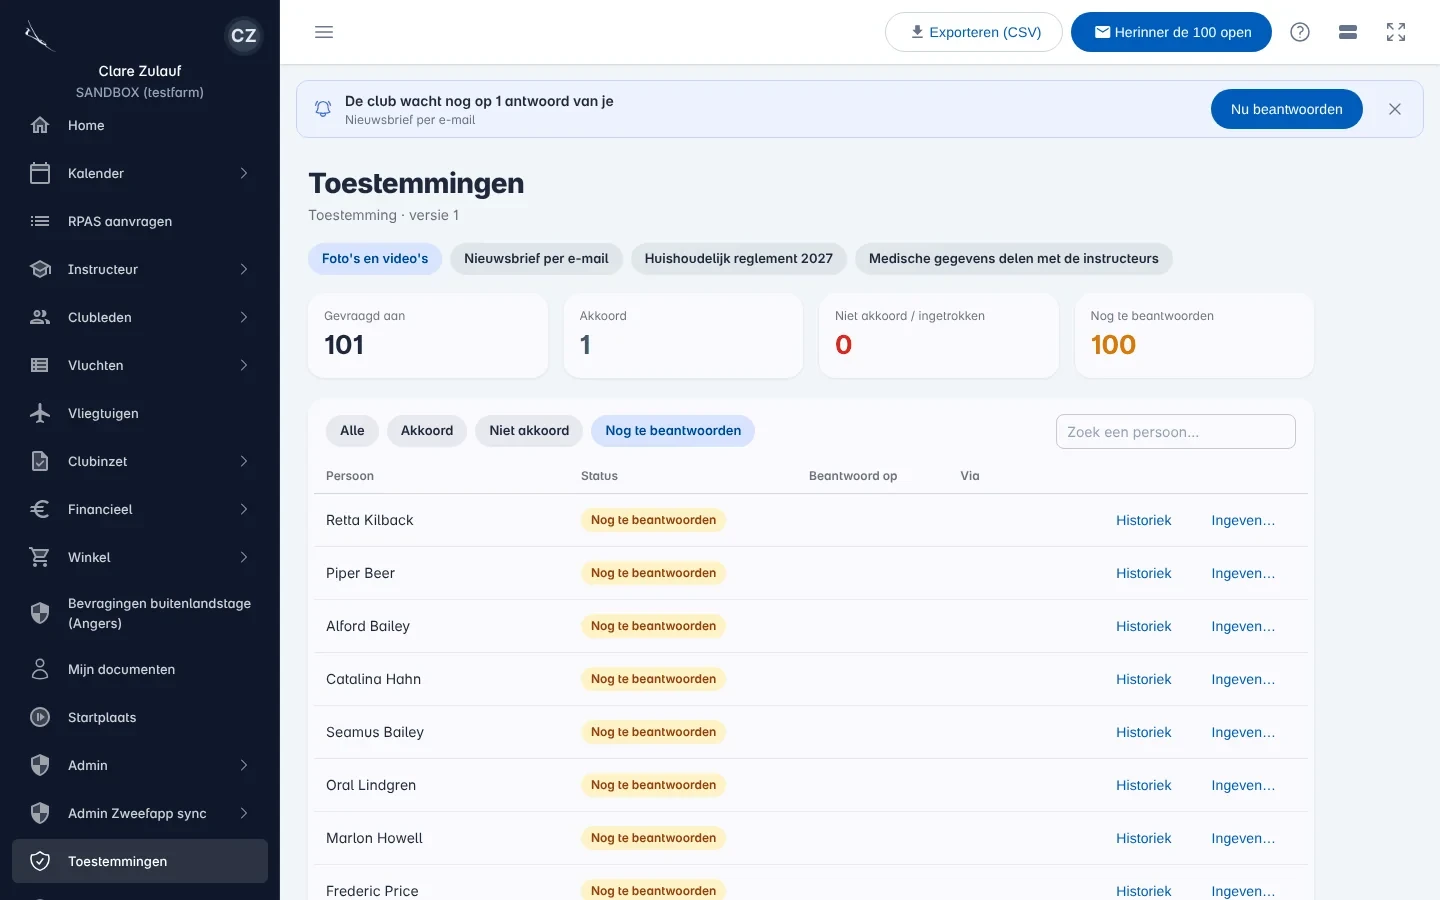Select the Vliegtuigen airplane icon
Viewport: 1440px width, 900px height.
click(40, 413)
